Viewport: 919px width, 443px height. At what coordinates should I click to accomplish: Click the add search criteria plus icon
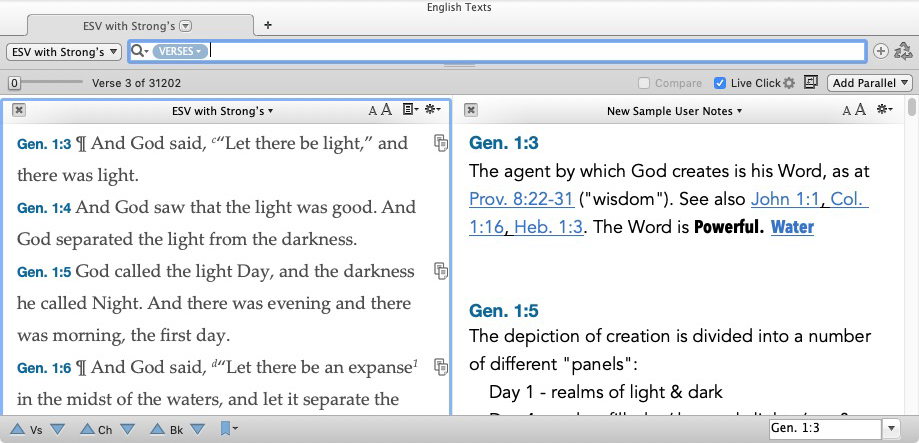880,51
